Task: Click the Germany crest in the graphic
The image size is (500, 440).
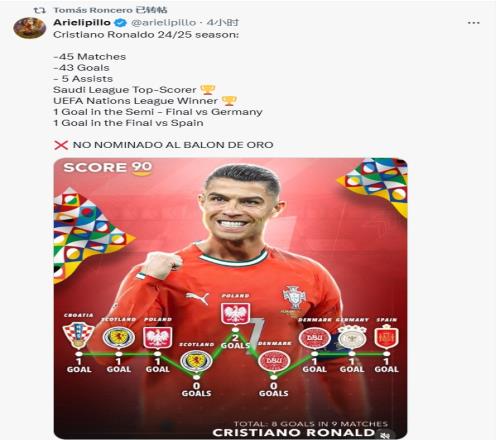Action: 352,337
